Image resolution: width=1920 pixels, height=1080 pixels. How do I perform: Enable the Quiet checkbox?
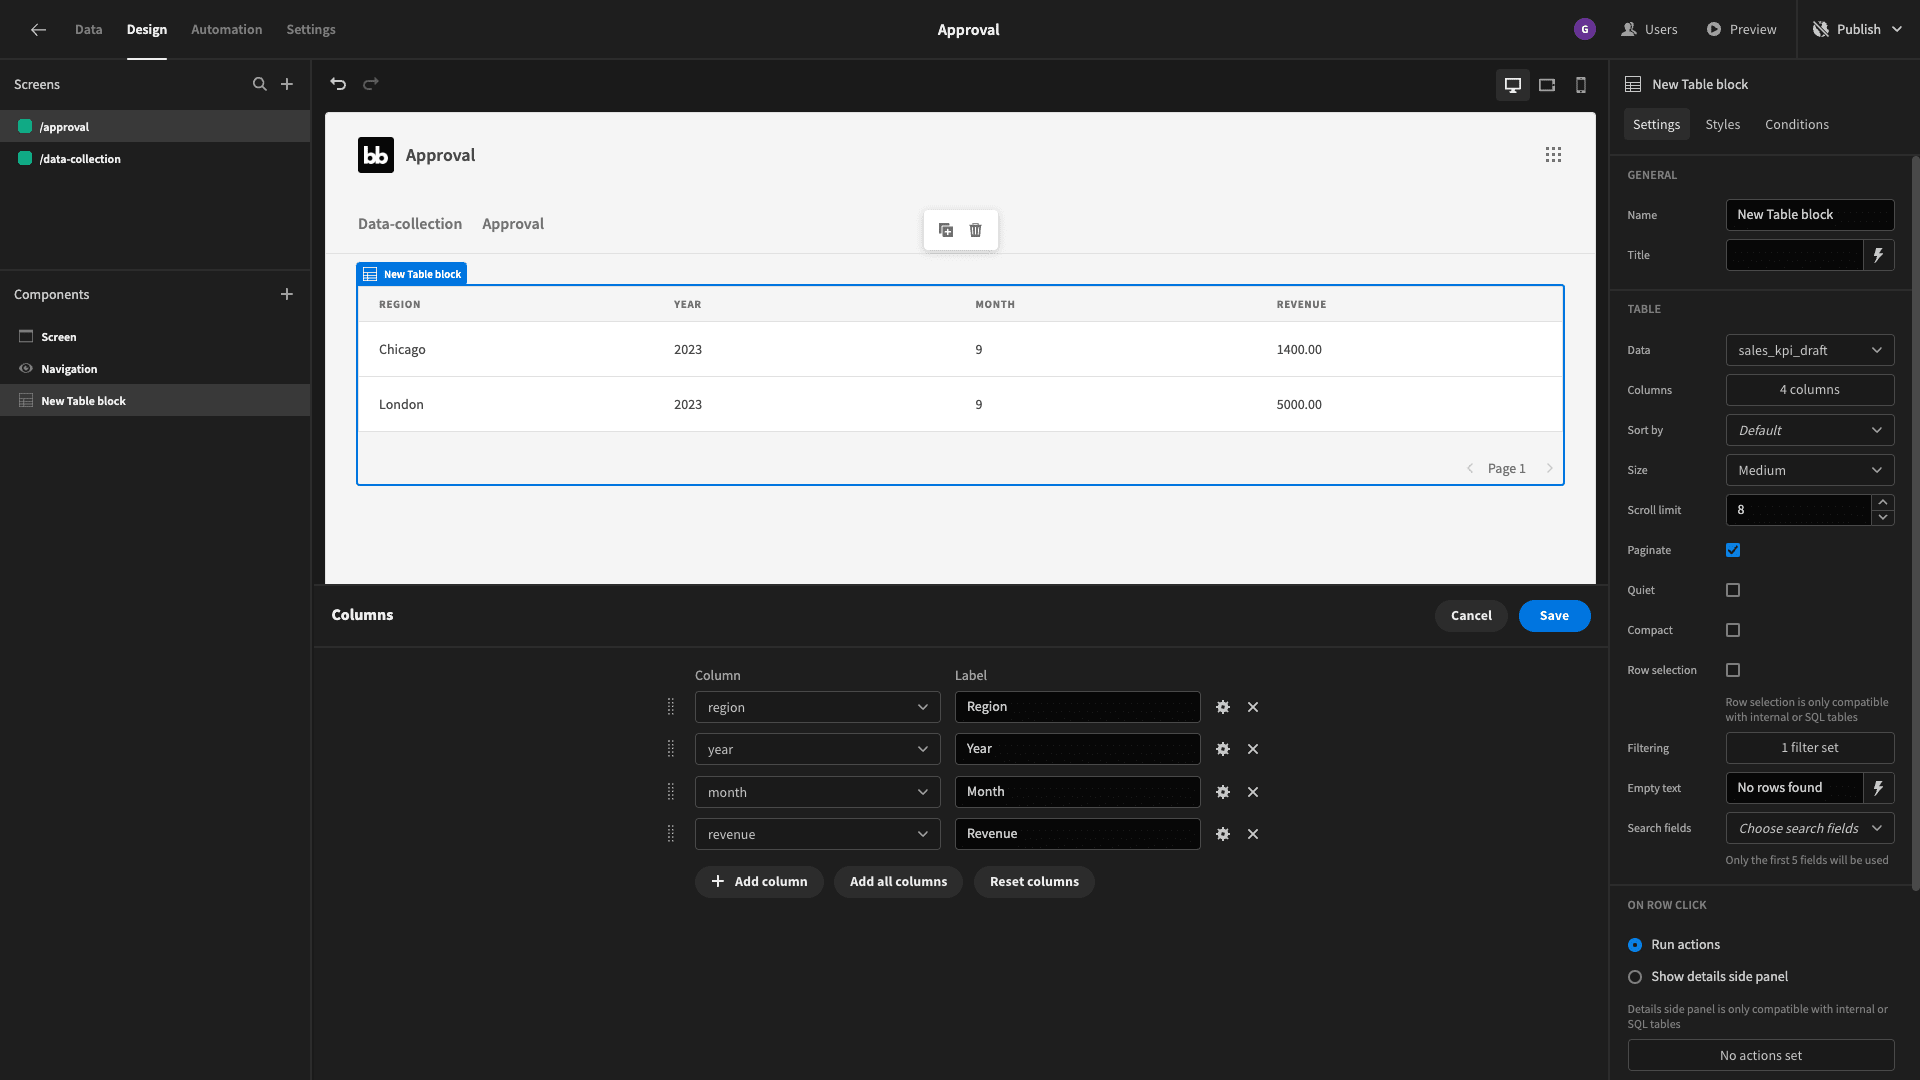tap(1733, 590)
